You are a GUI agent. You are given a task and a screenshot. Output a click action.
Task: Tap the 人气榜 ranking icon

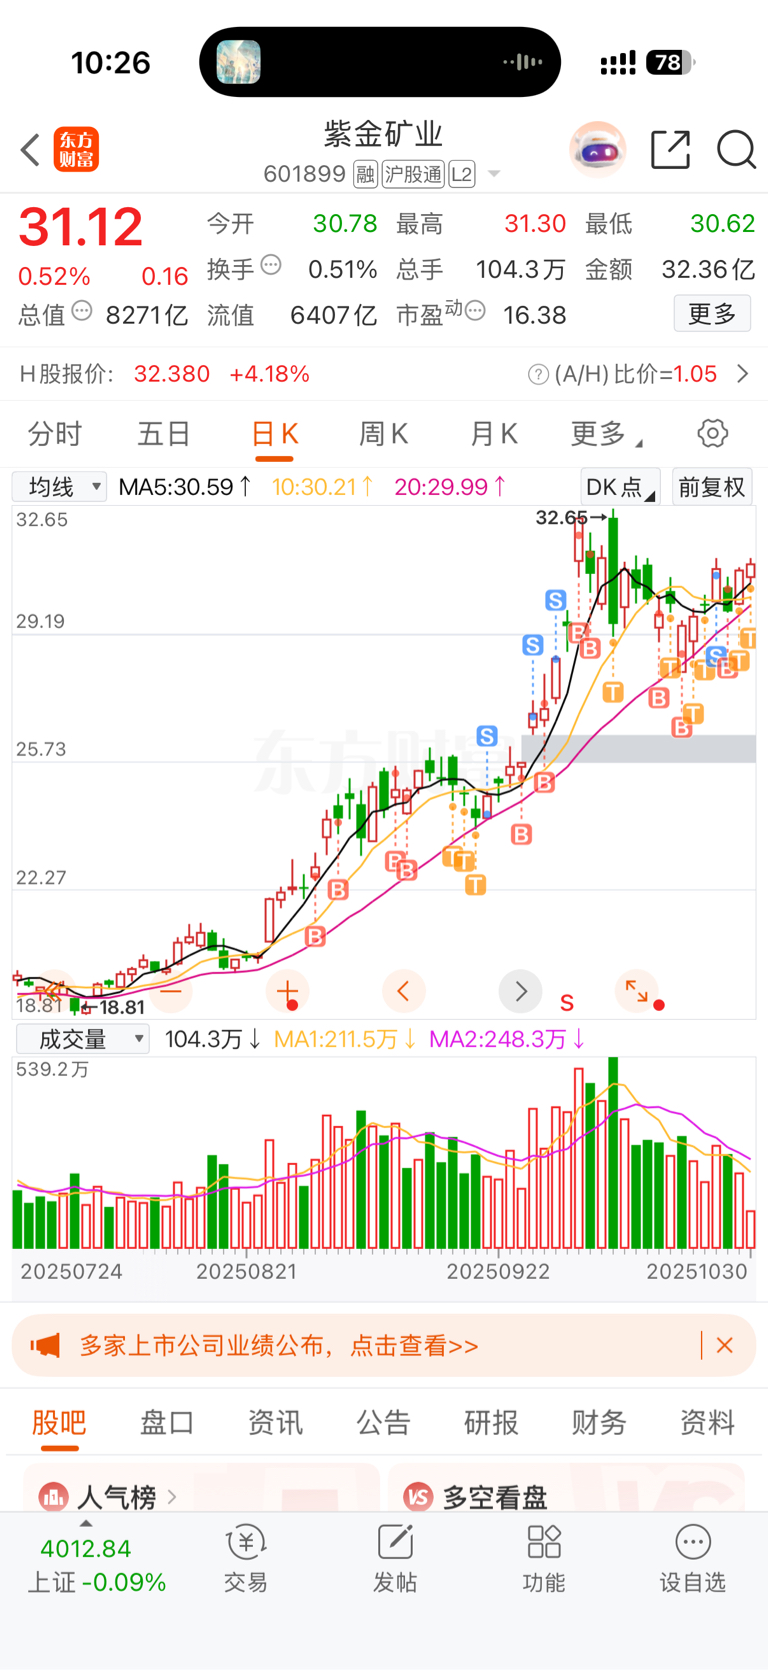point(53,1497)
